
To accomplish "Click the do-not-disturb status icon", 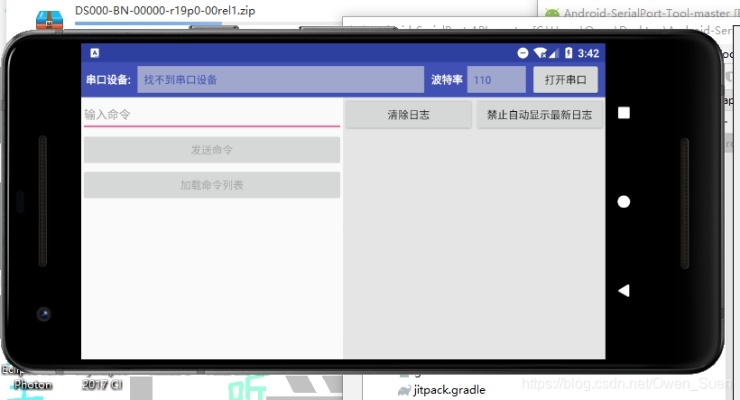I will (x=523, y=53).
